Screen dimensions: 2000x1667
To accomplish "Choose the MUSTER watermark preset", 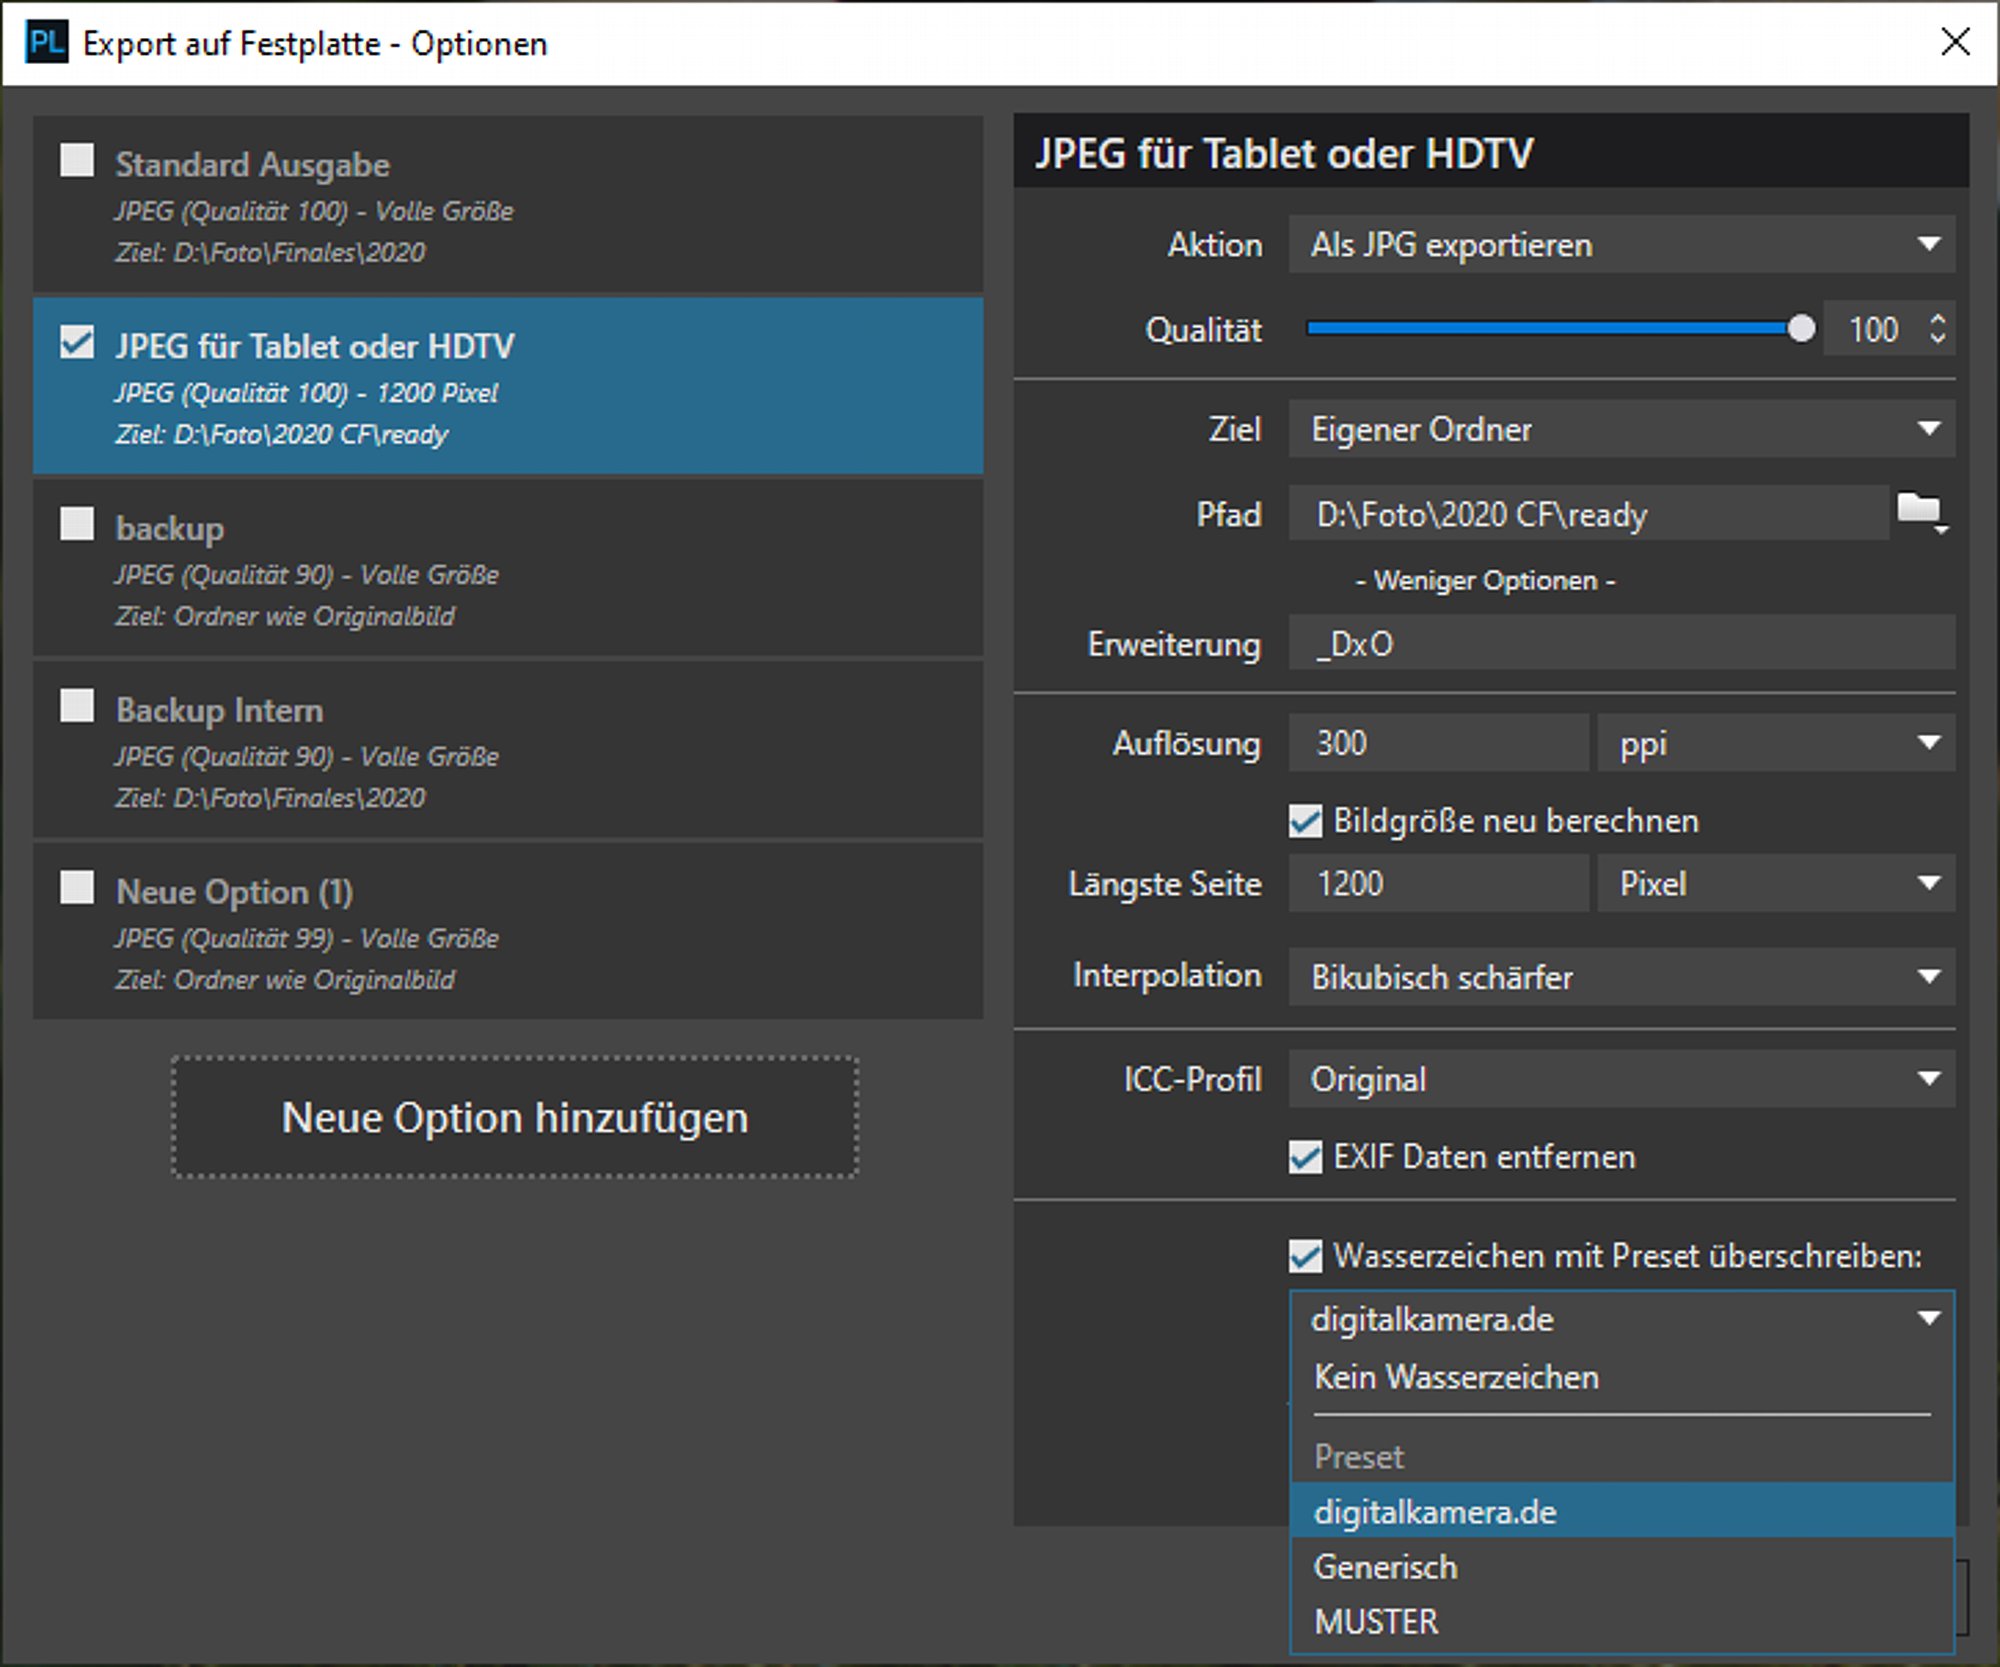I will [x=1621, y=1621].
